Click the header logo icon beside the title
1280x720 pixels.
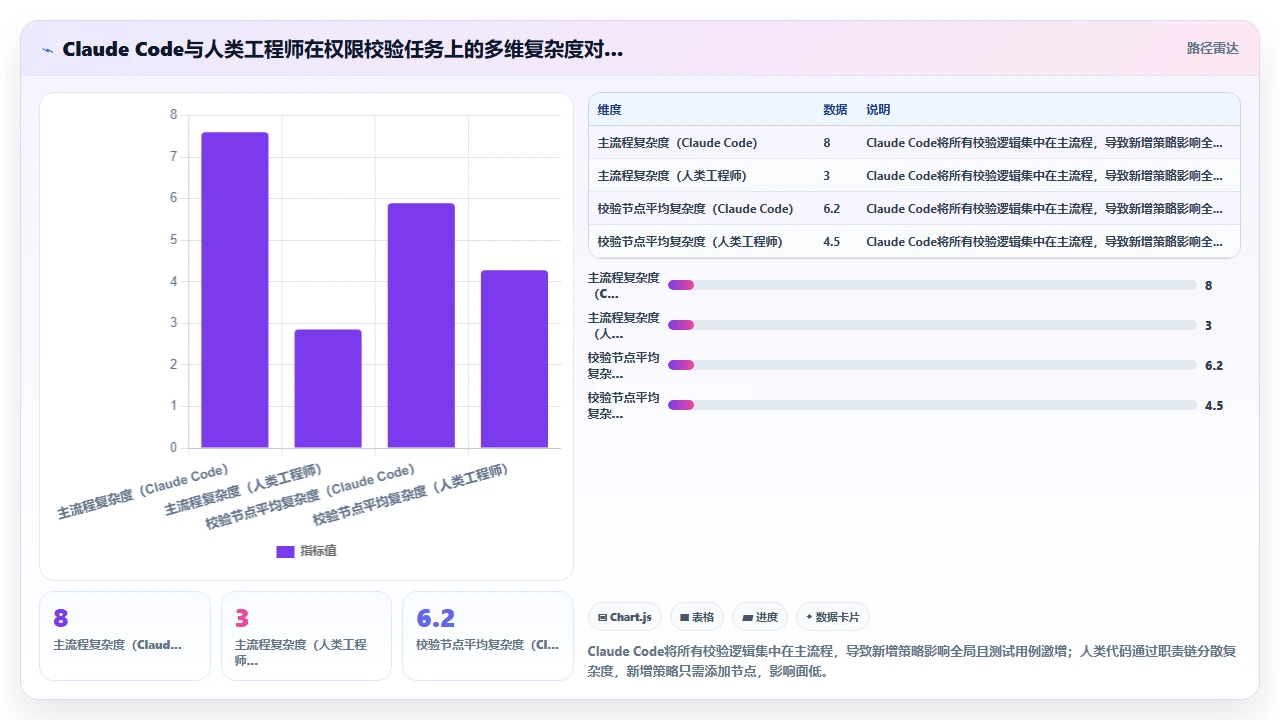[47, 50]
